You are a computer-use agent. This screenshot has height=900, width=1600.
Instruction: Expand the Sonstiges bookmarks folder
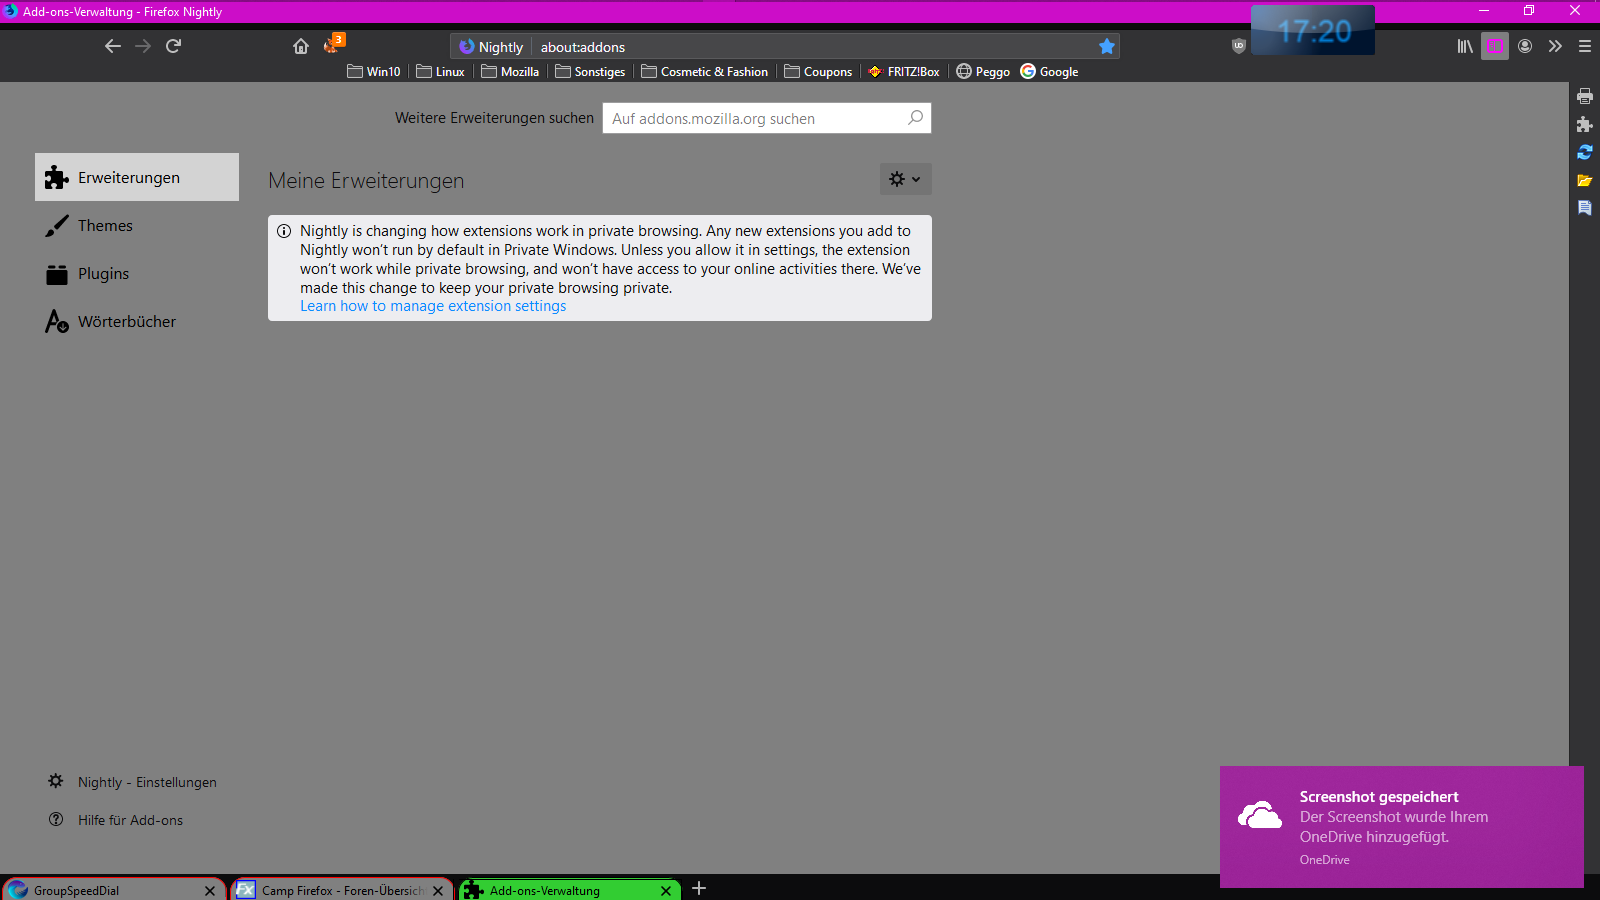[590, 72]
